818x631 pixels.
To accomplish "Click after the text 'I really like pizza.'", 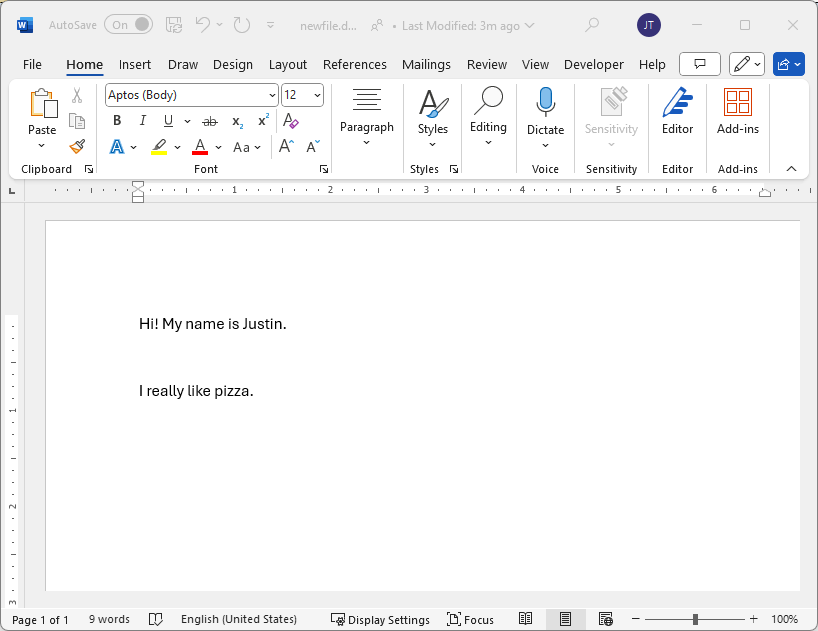I will 255,391.
